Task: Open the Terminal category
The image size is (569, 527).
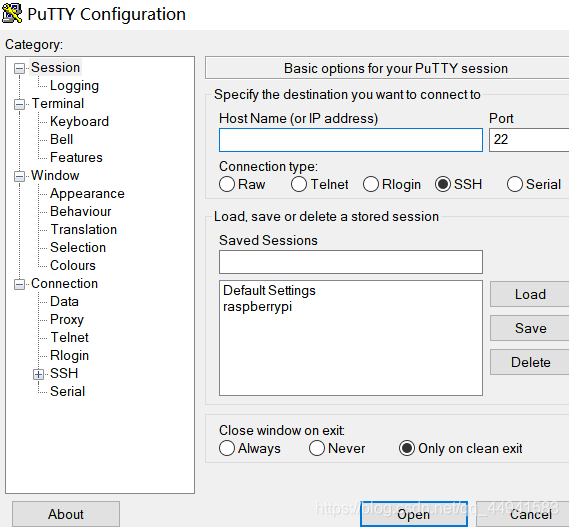Action: click(x=58, y=103)
